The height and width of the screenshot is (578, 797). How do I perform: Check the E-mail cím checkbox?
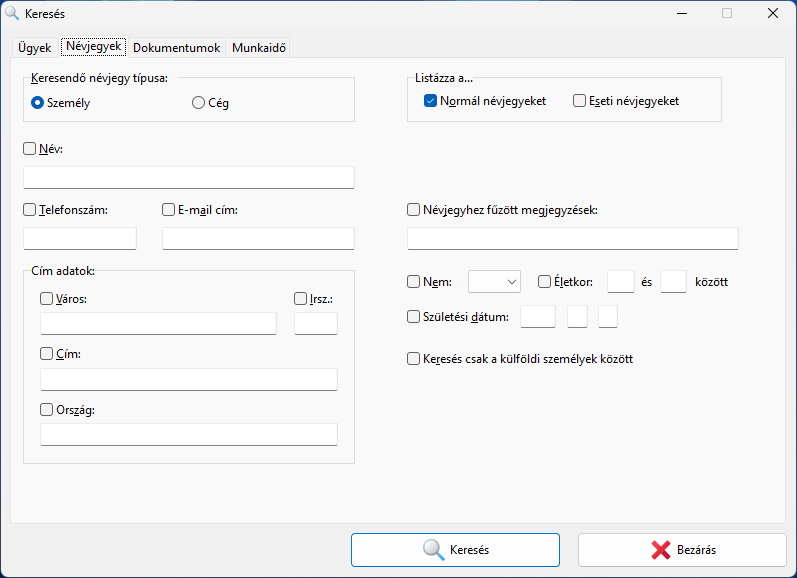tap(168, 210)
